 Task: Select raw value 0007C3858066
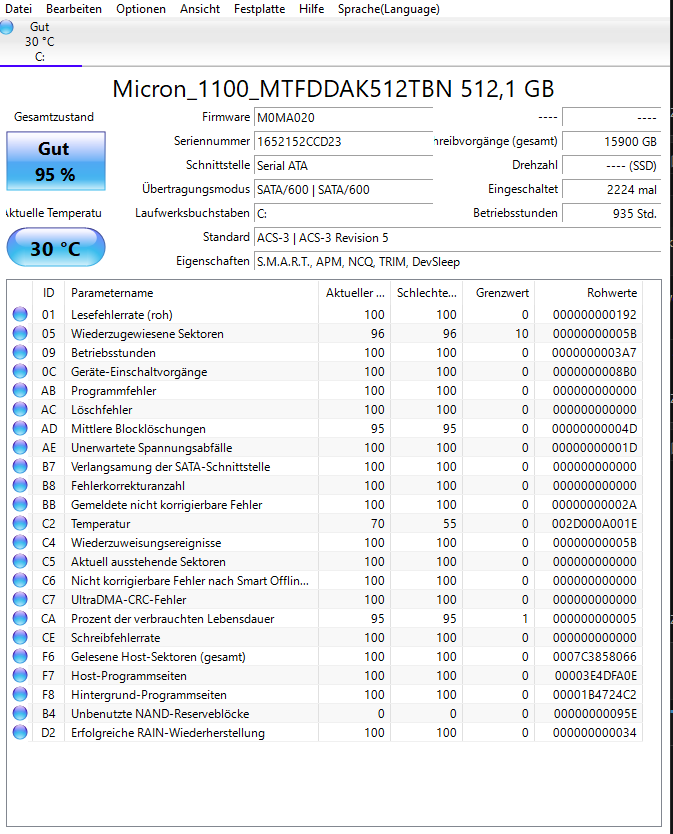click(x=594, y=657)
